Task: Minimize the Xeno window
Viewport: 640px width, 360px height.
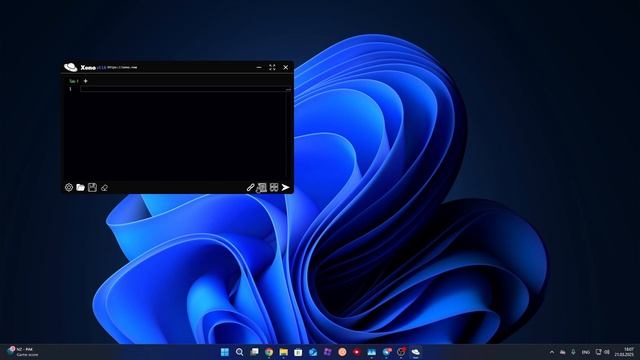Action: (259, 67)
